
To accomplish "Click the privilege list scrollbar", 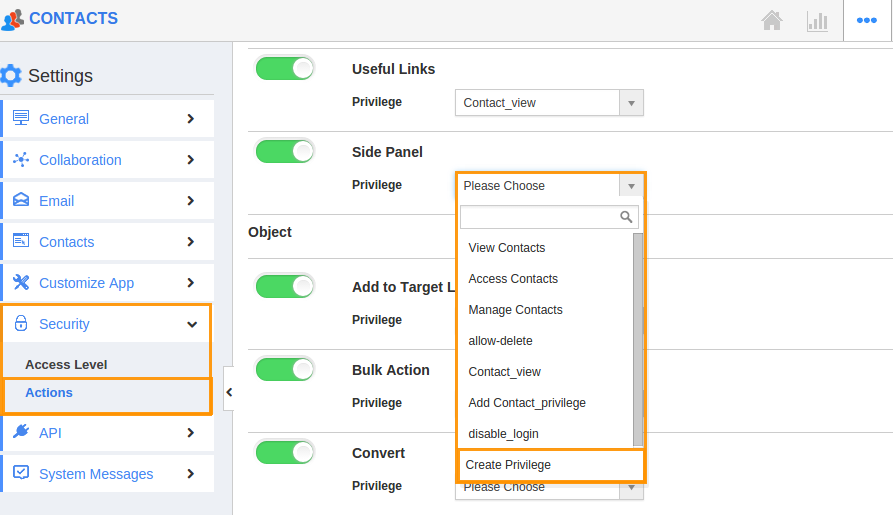I will [638, 340].
